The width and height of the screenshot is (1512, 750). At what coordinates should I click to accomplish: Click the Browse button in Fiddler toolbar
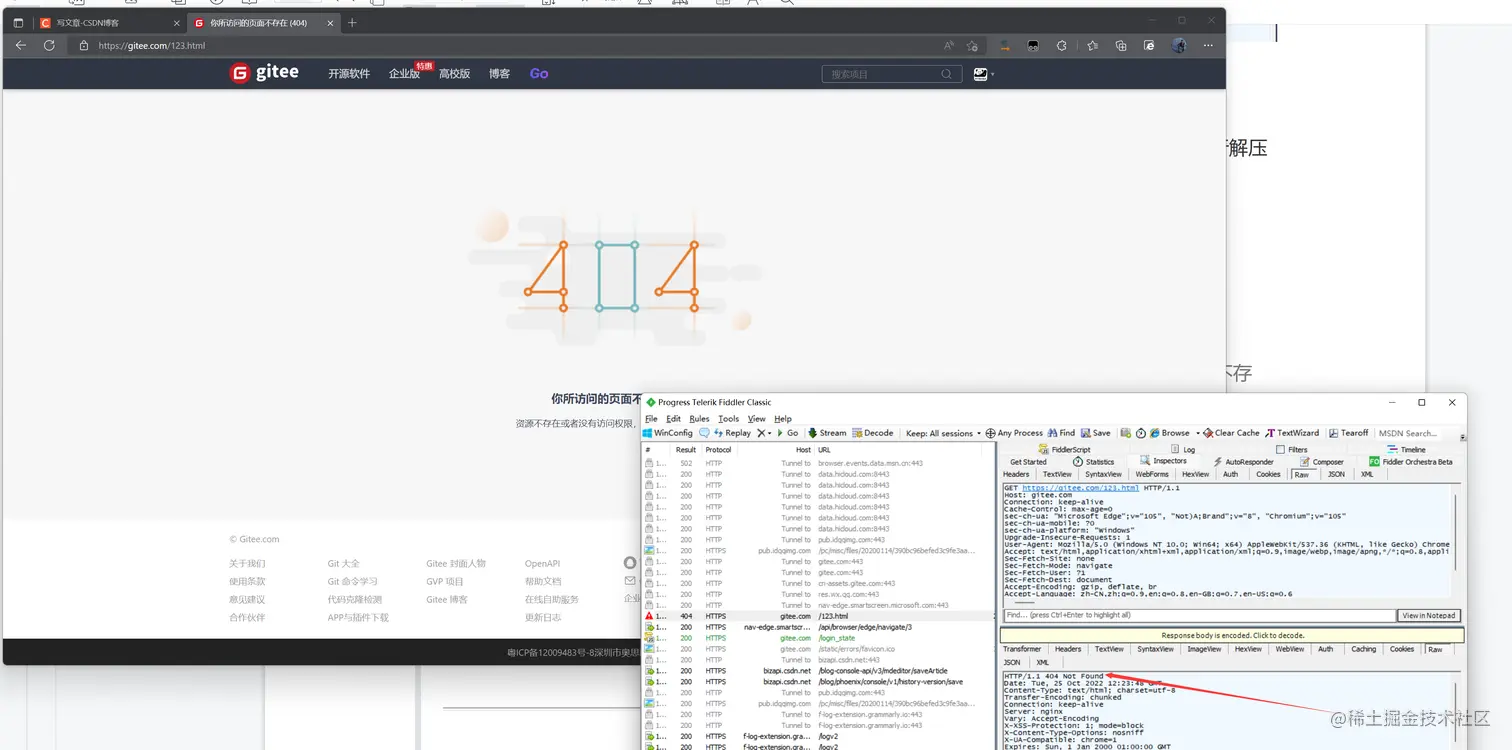point(1169,433)
